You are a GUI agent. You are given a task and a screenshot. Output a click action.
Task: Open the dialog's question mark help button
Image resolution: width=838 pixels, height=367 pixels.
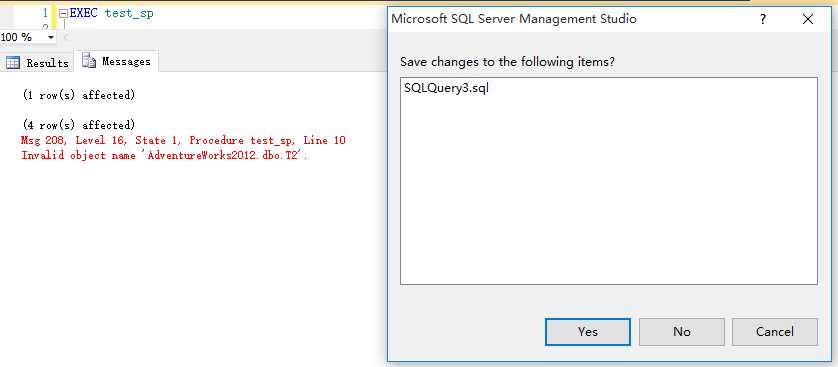pos(763,19)
